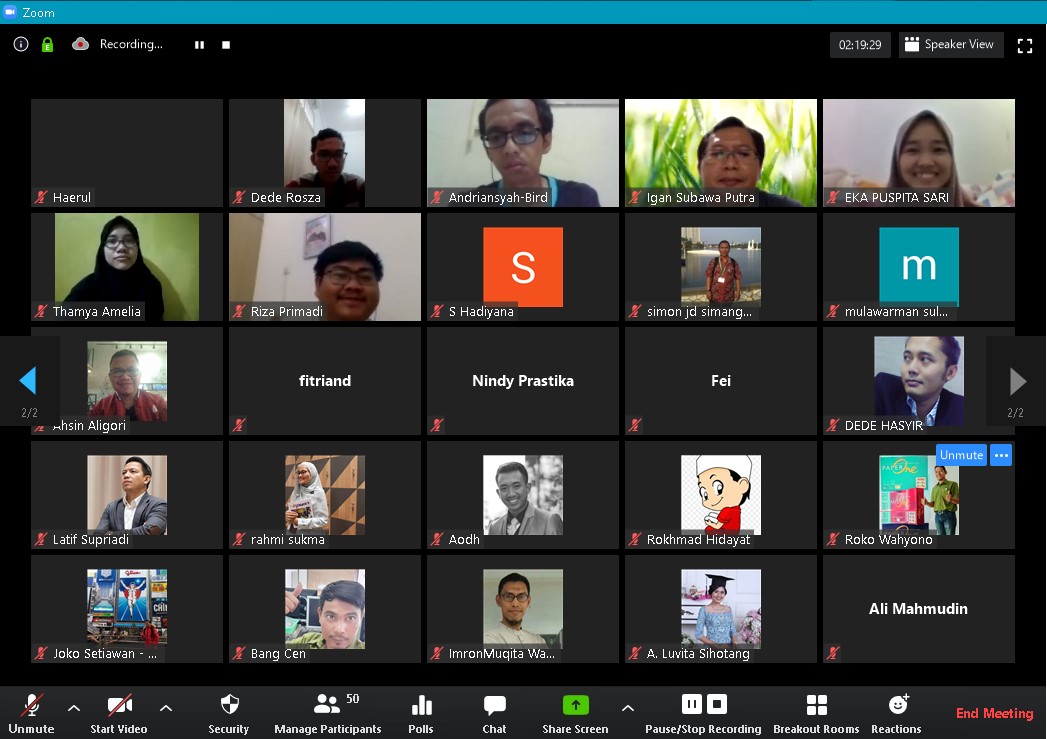Click Unmute on Roko Wahyono's tile

coord(961,455)
